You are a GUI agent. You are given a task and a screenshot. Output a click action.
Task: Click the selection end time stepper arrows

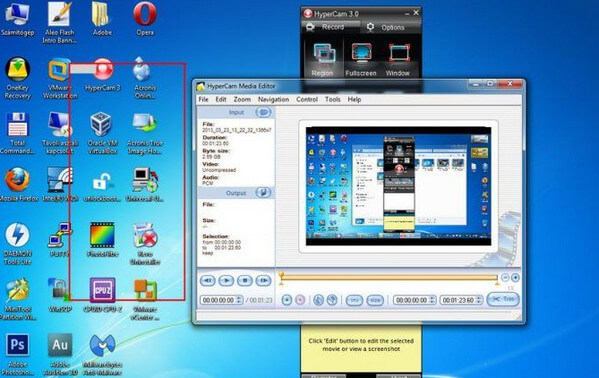(x=479, y=300)
